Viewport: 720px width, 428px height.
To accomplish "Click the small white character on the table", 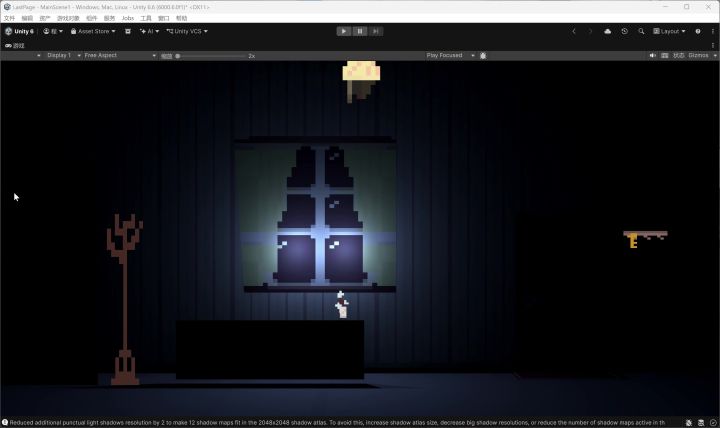I will click(x=342, y=305).
